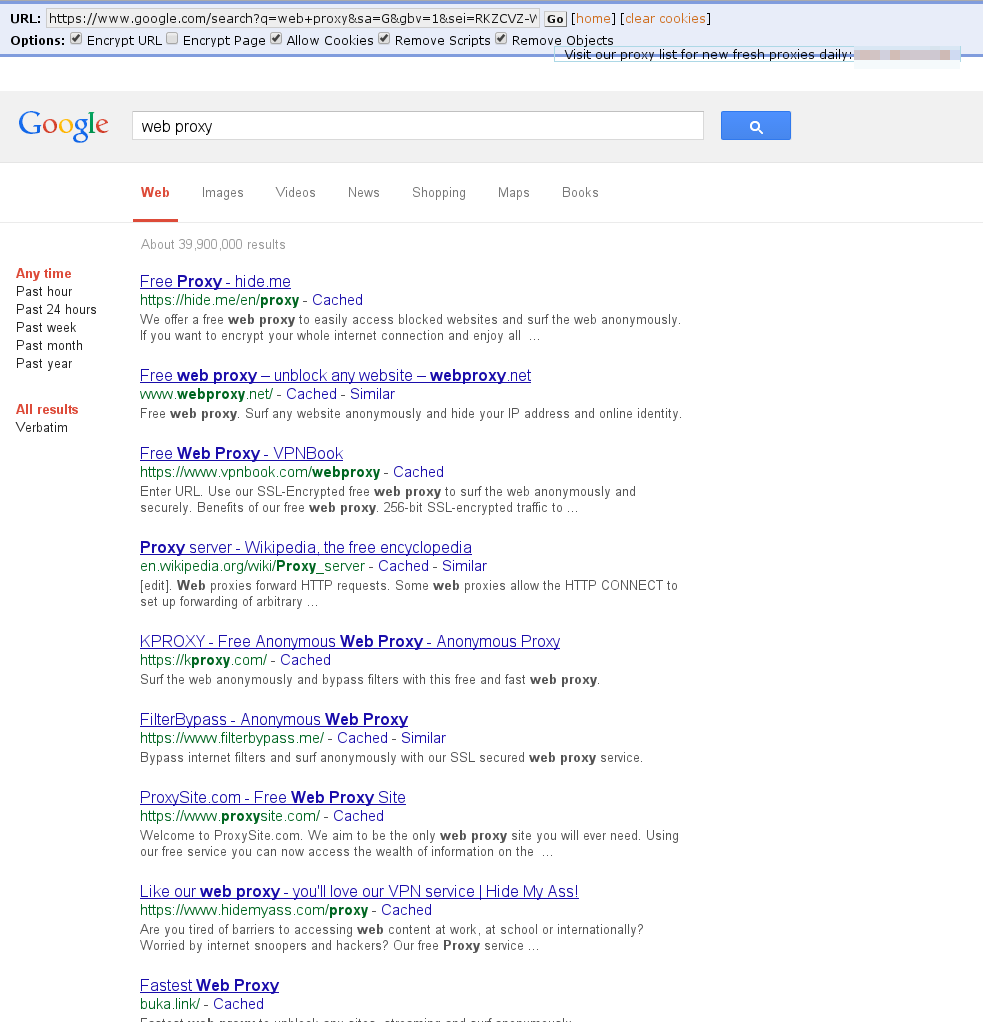983x1022 pixels.
Task: Toggle the Encrypt URL checkbox
Action: [76, 39]
